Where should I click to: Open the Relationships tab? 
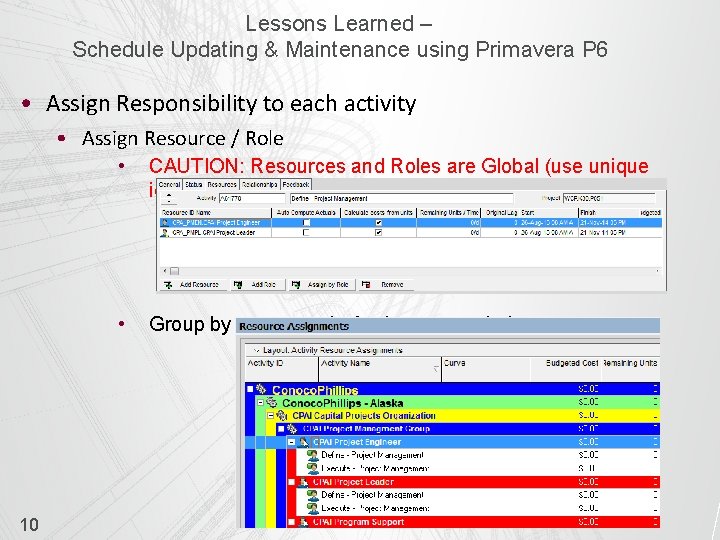click(260, 185)
